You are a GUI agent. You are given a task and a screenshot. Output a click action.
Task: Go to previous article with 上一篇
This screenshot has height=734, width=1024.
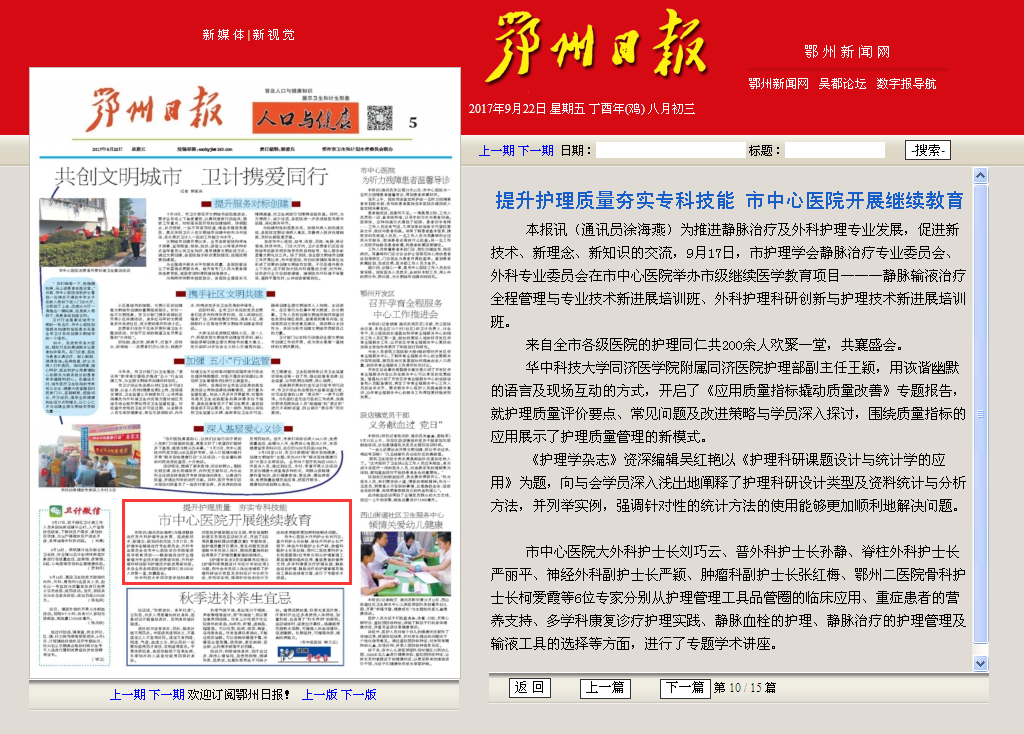(605, 688)
